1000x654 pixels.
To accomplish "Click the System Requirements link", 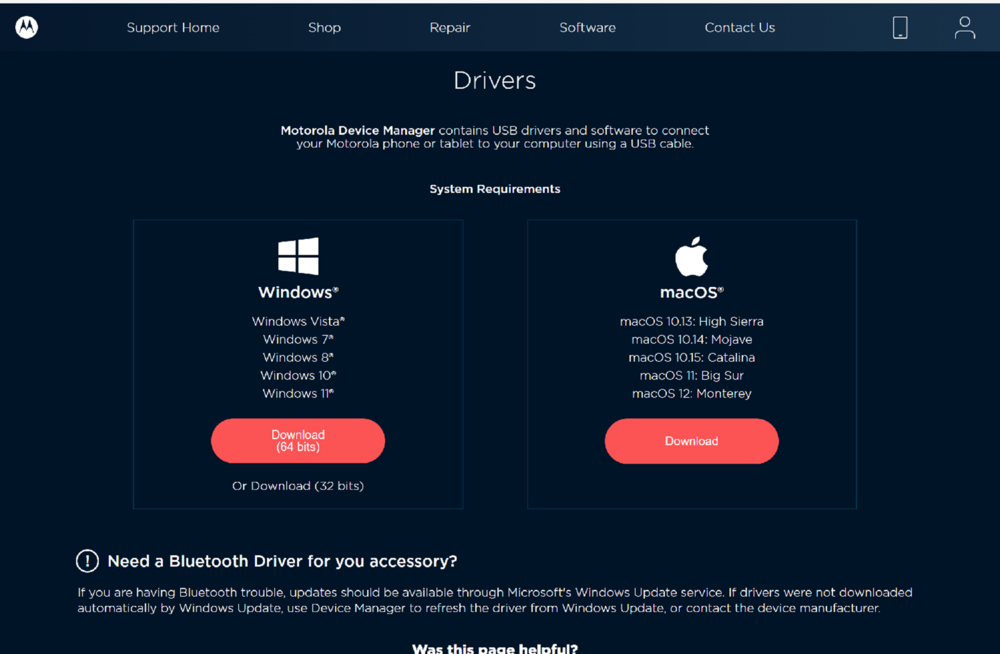I will coord(495,189).
